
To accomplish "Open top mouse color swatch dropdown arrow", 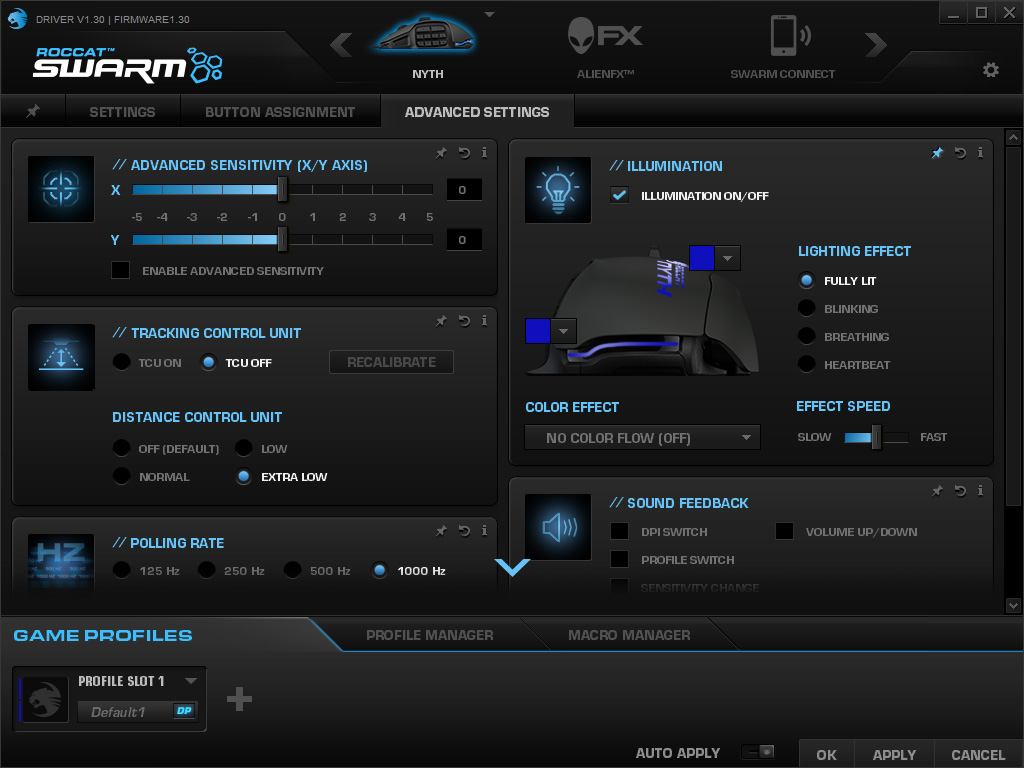I will [x=728, y=258].
